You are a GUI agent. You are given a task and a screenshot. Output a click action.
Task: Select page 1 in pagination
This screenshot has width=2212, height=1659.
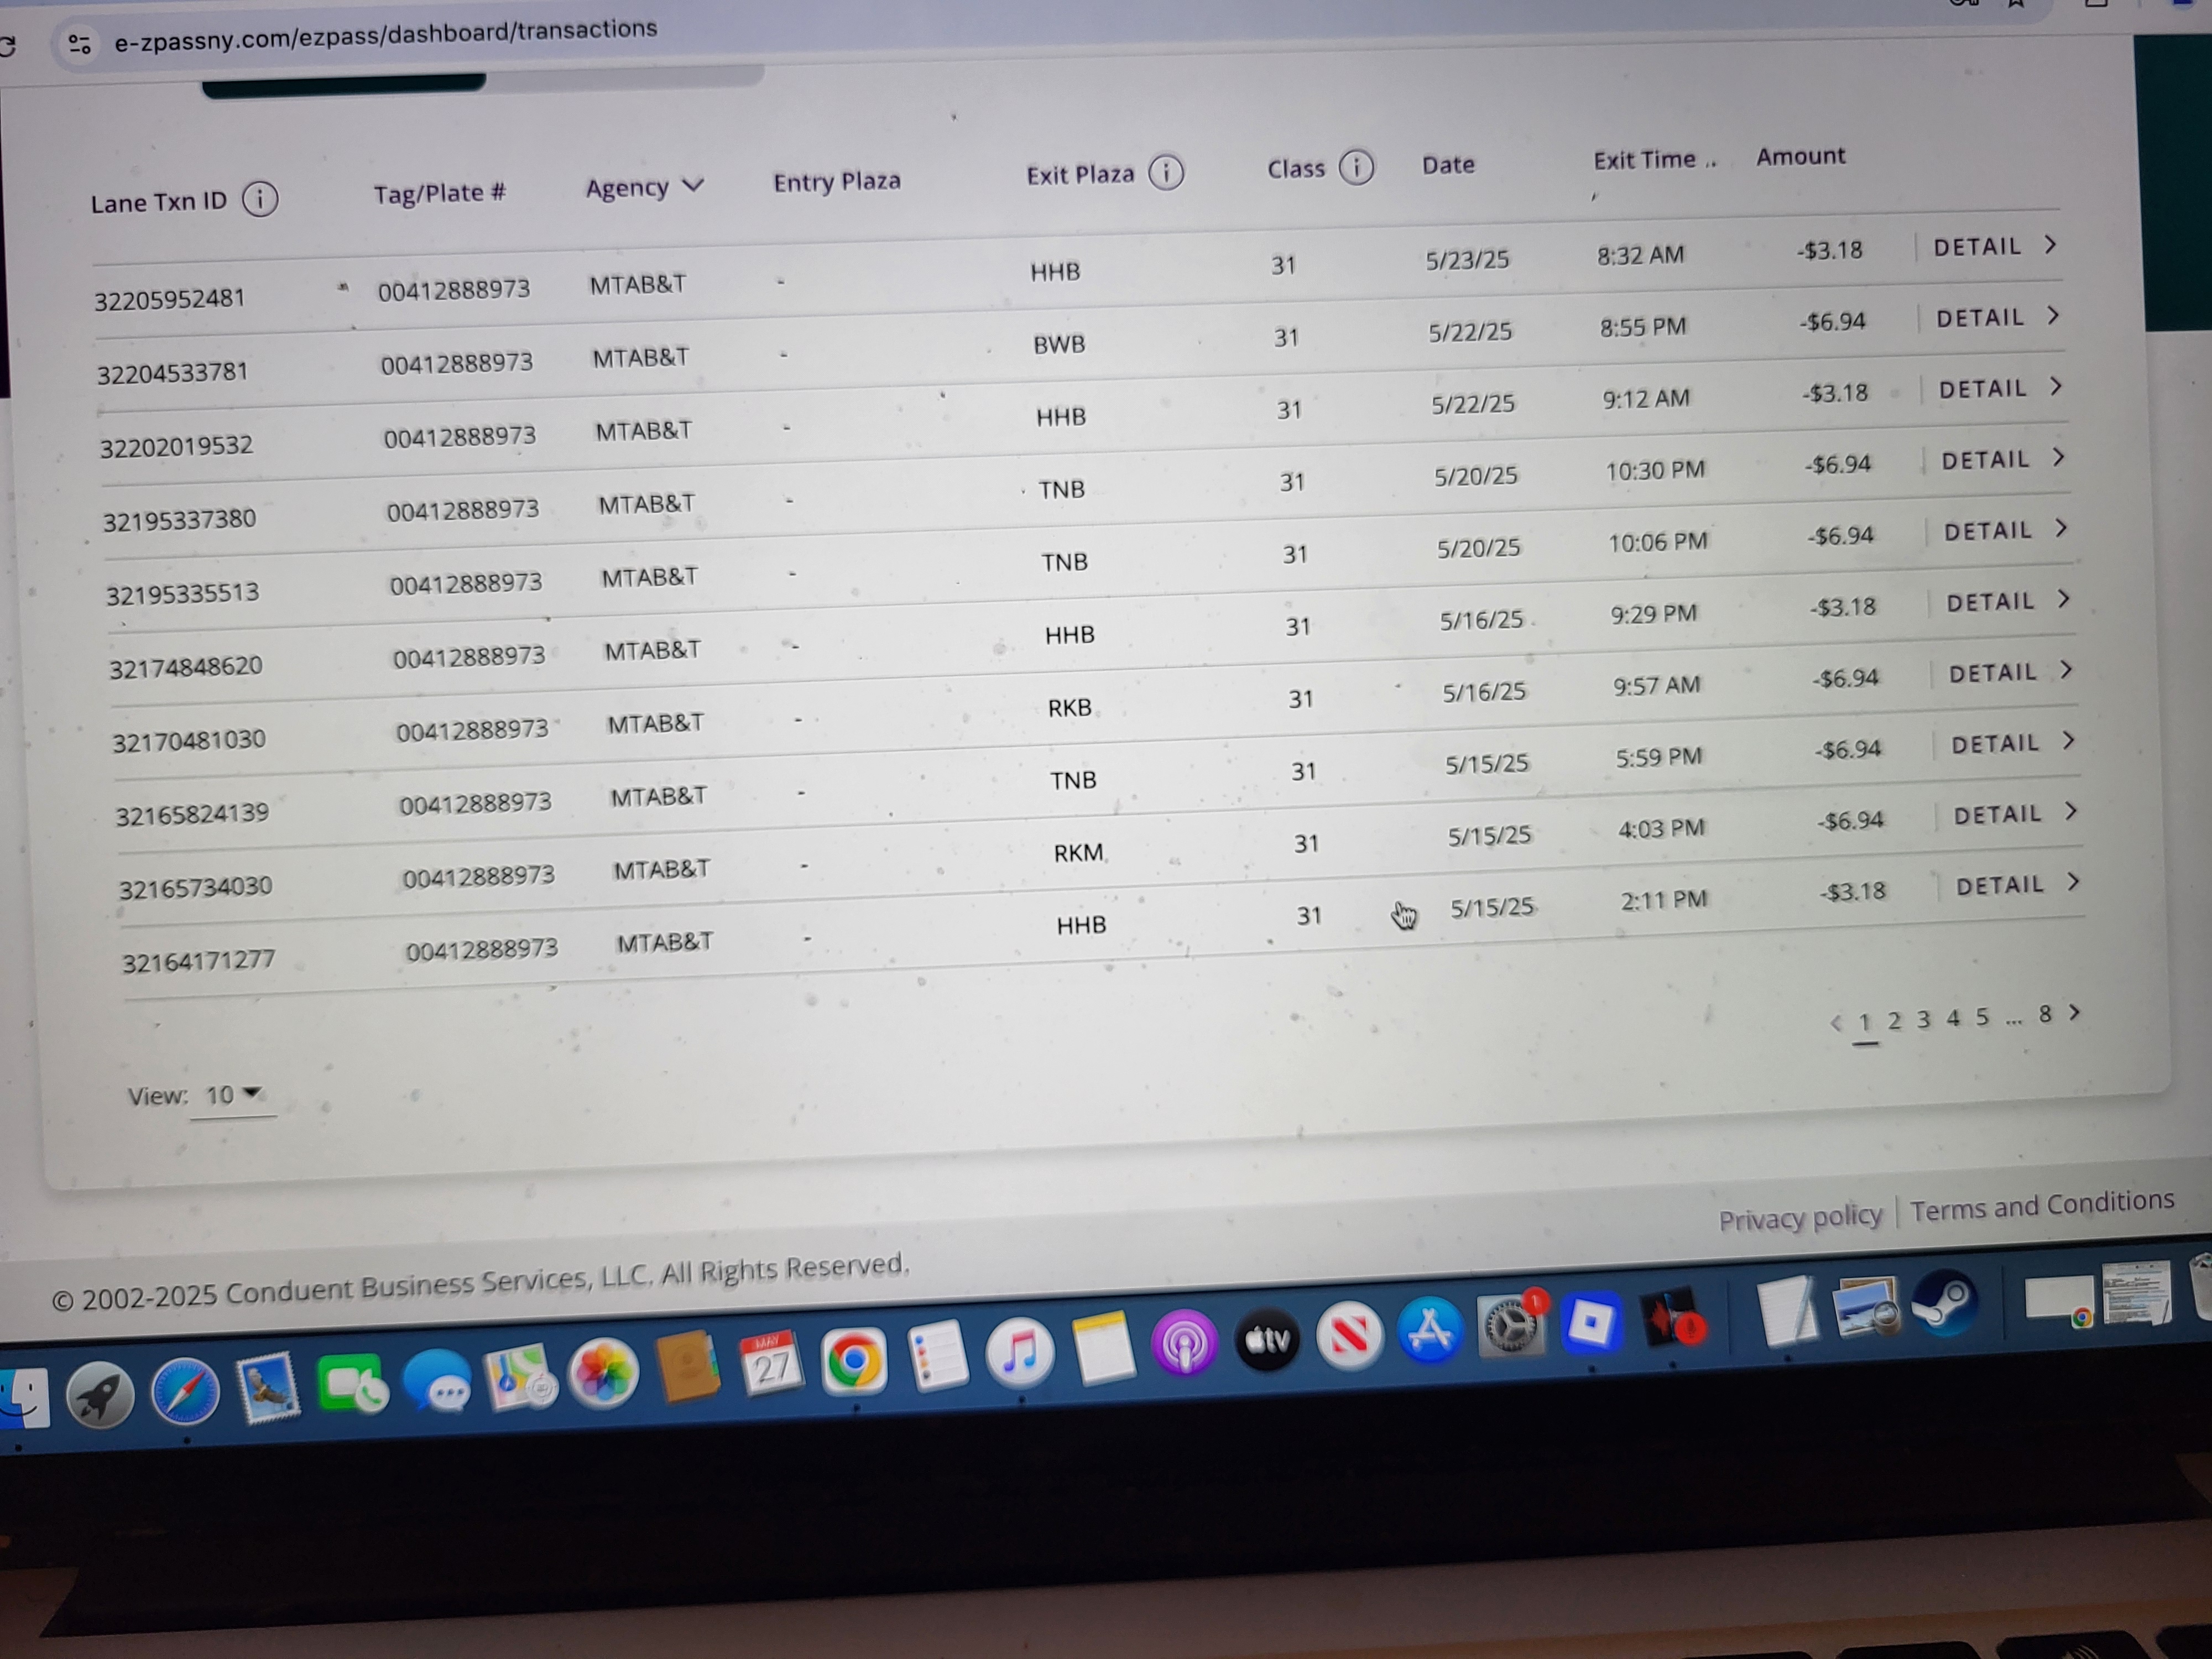point(1864,1022)
